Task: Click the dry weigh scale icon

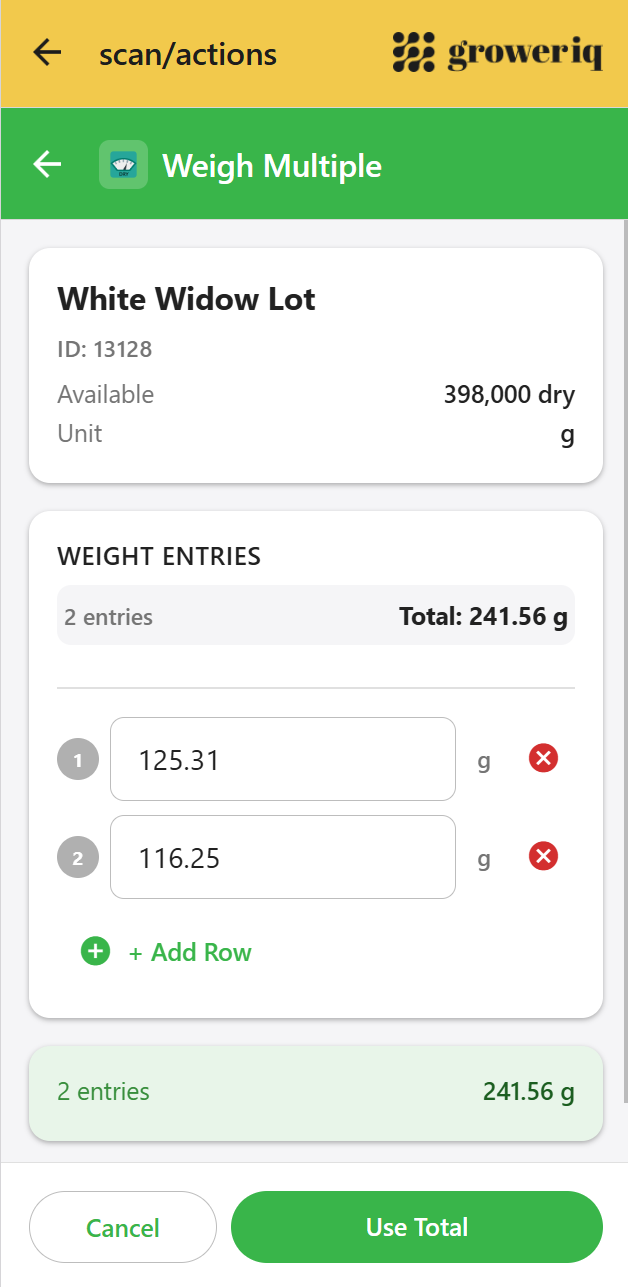Action: (x=122, y=163)
